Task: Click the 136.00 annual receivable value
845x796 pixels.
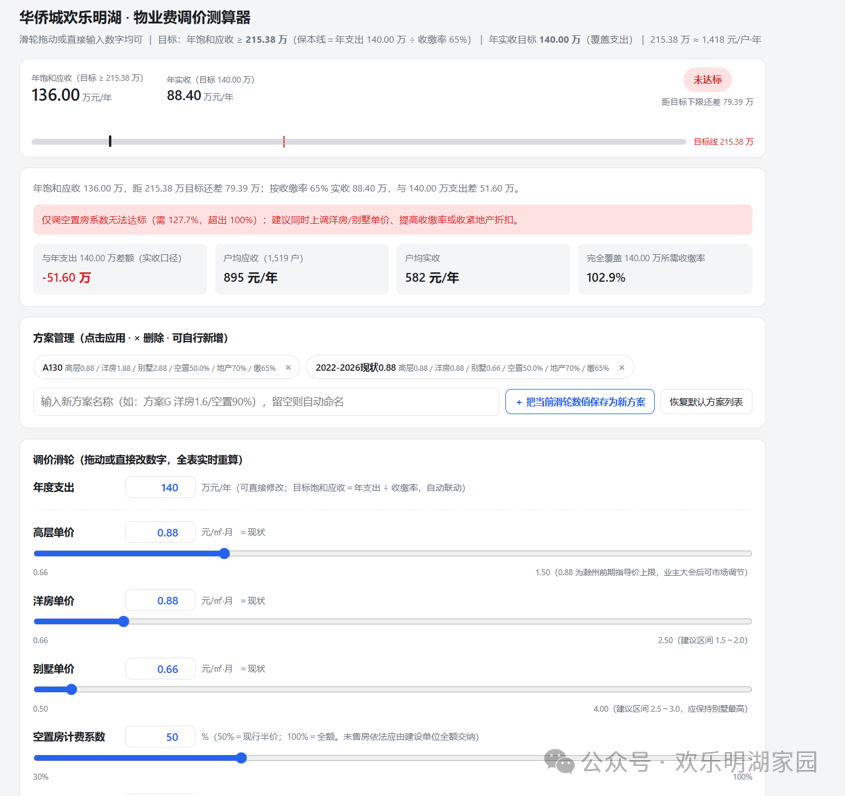Action: [56, 95]
